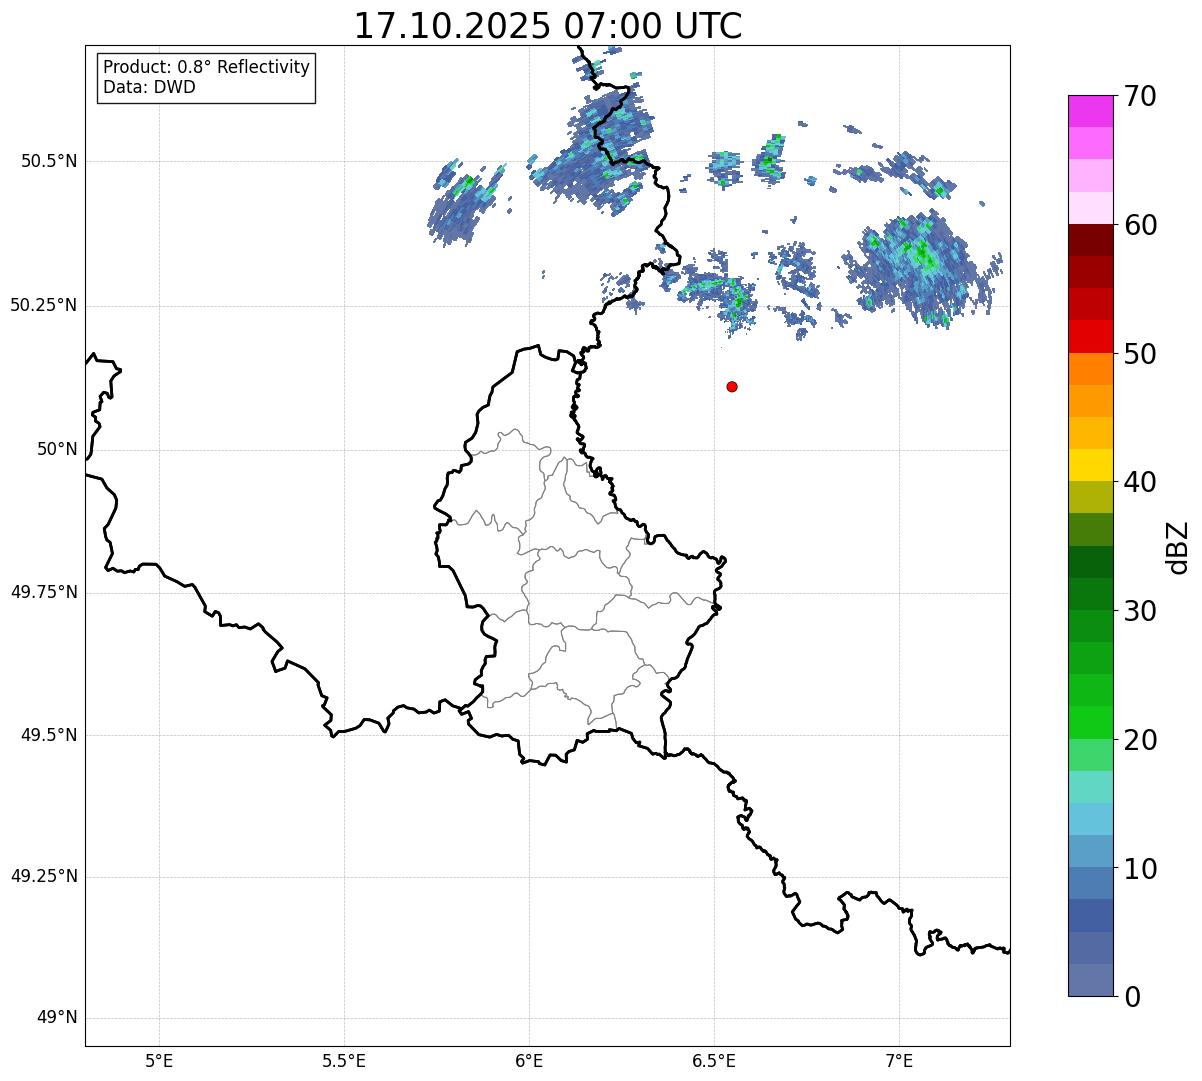Screen dimensions: 1202x1081
Task: Click the bright green colorbar swatch just above 20
Action: pos(1091,723)
